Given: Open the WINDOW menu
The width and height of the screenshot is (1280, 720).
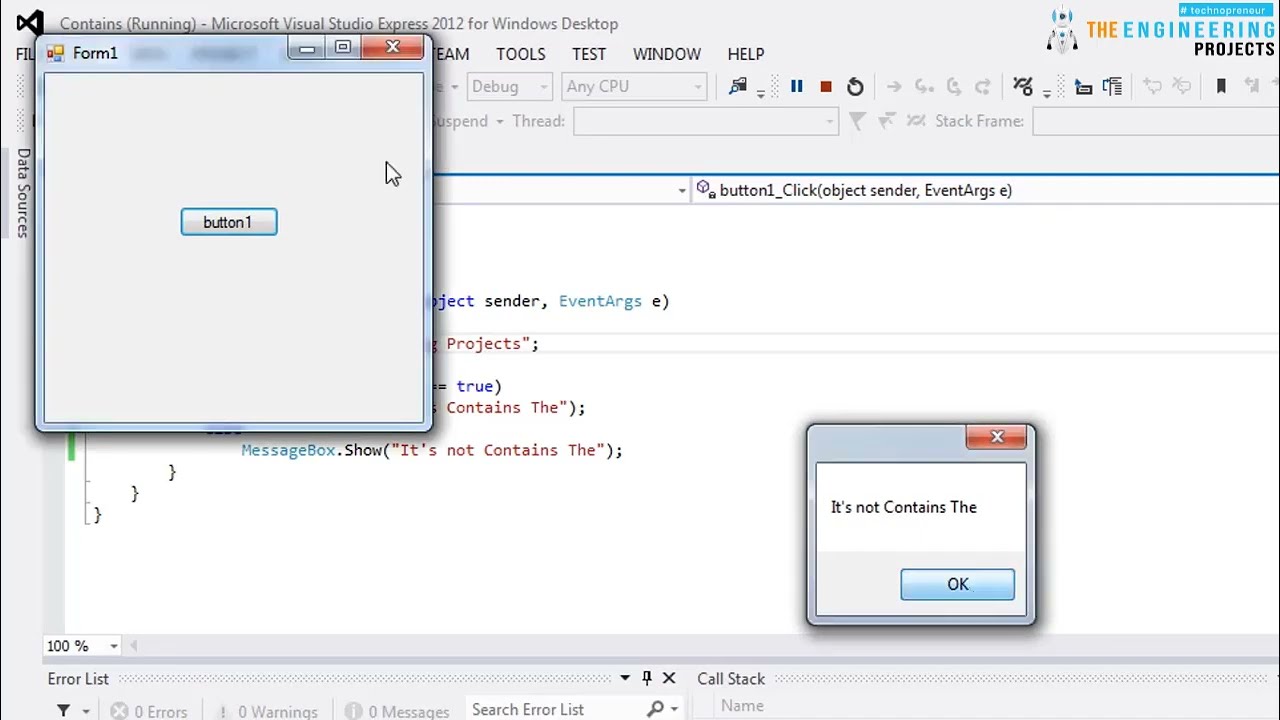Looking at the screenshot, I should [x=667, y=54].
